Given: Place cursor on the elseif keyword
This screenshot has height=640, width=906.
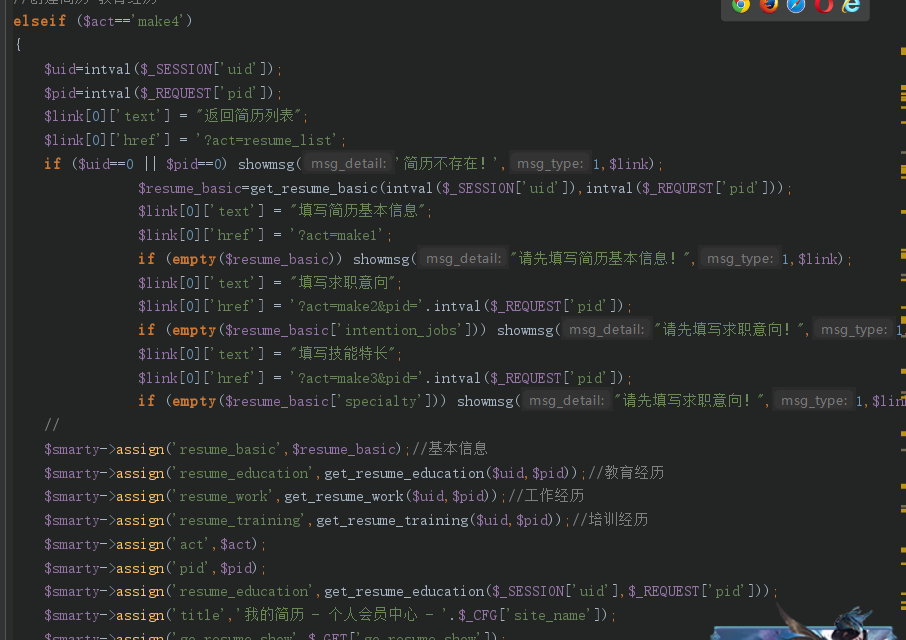Looking at the screenshot, I should [x=38, y=20].
